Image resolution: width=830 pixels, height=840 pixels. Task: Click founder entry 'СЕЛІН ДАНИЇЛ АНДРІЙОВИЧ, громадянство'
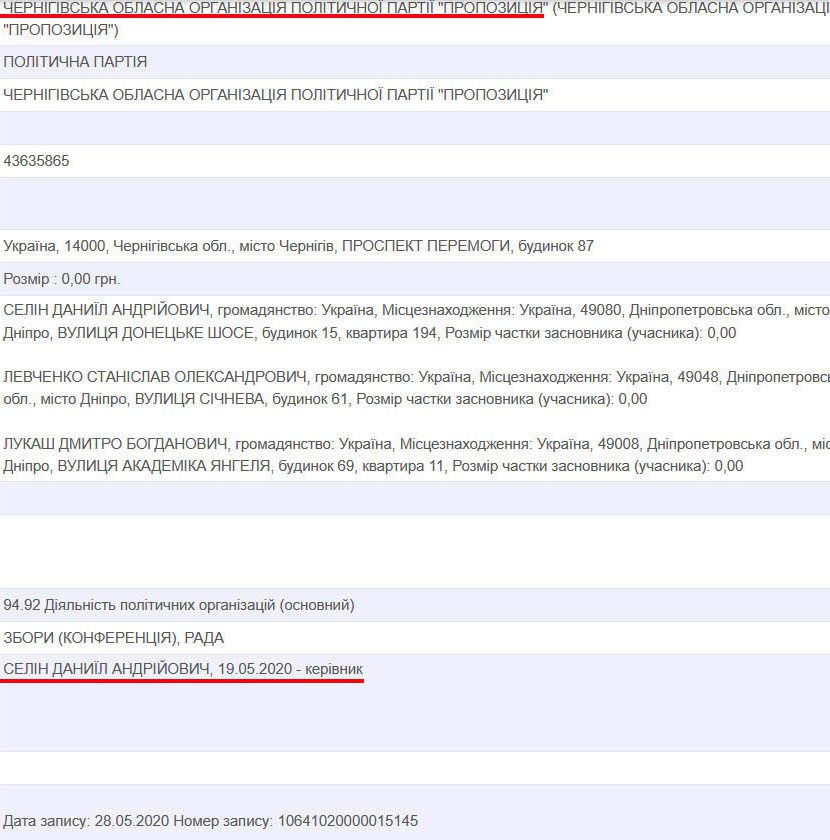click(160, 310)
